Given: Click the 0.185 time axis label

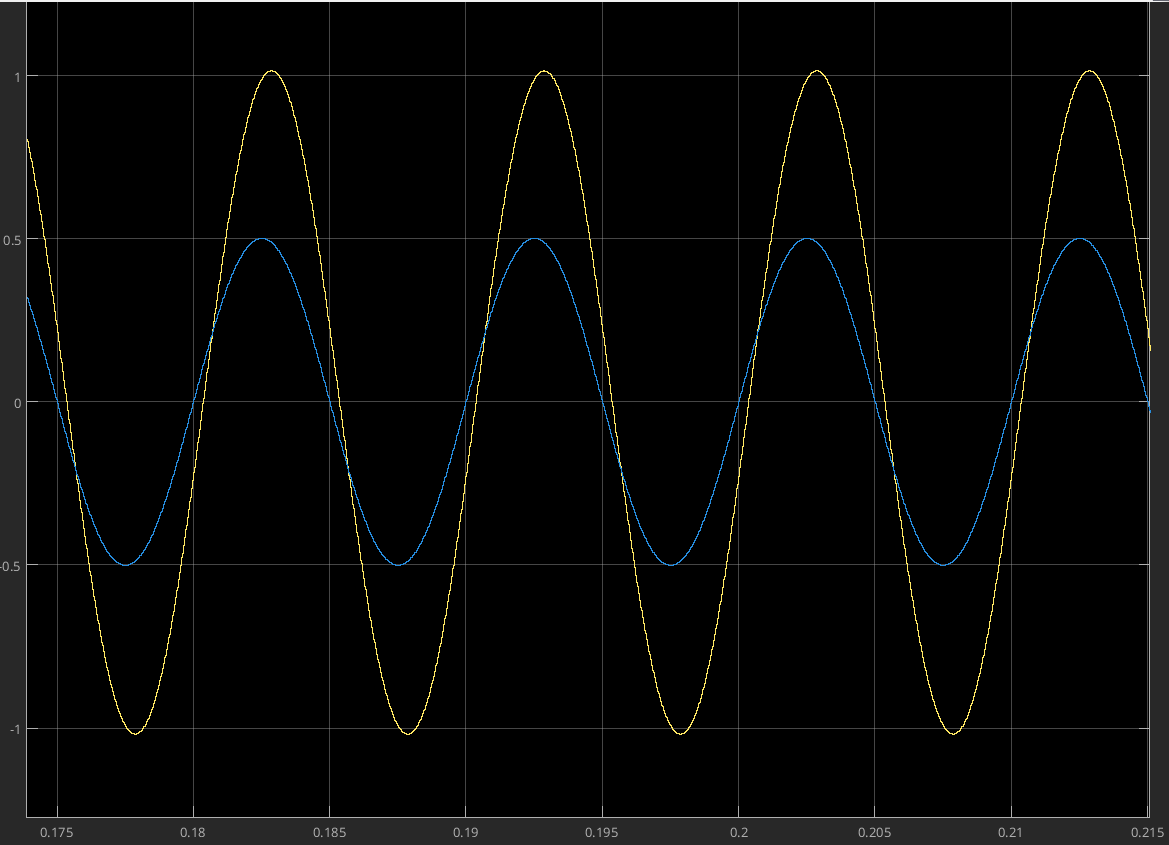Looking at the screenshot, I should [329, 832].
